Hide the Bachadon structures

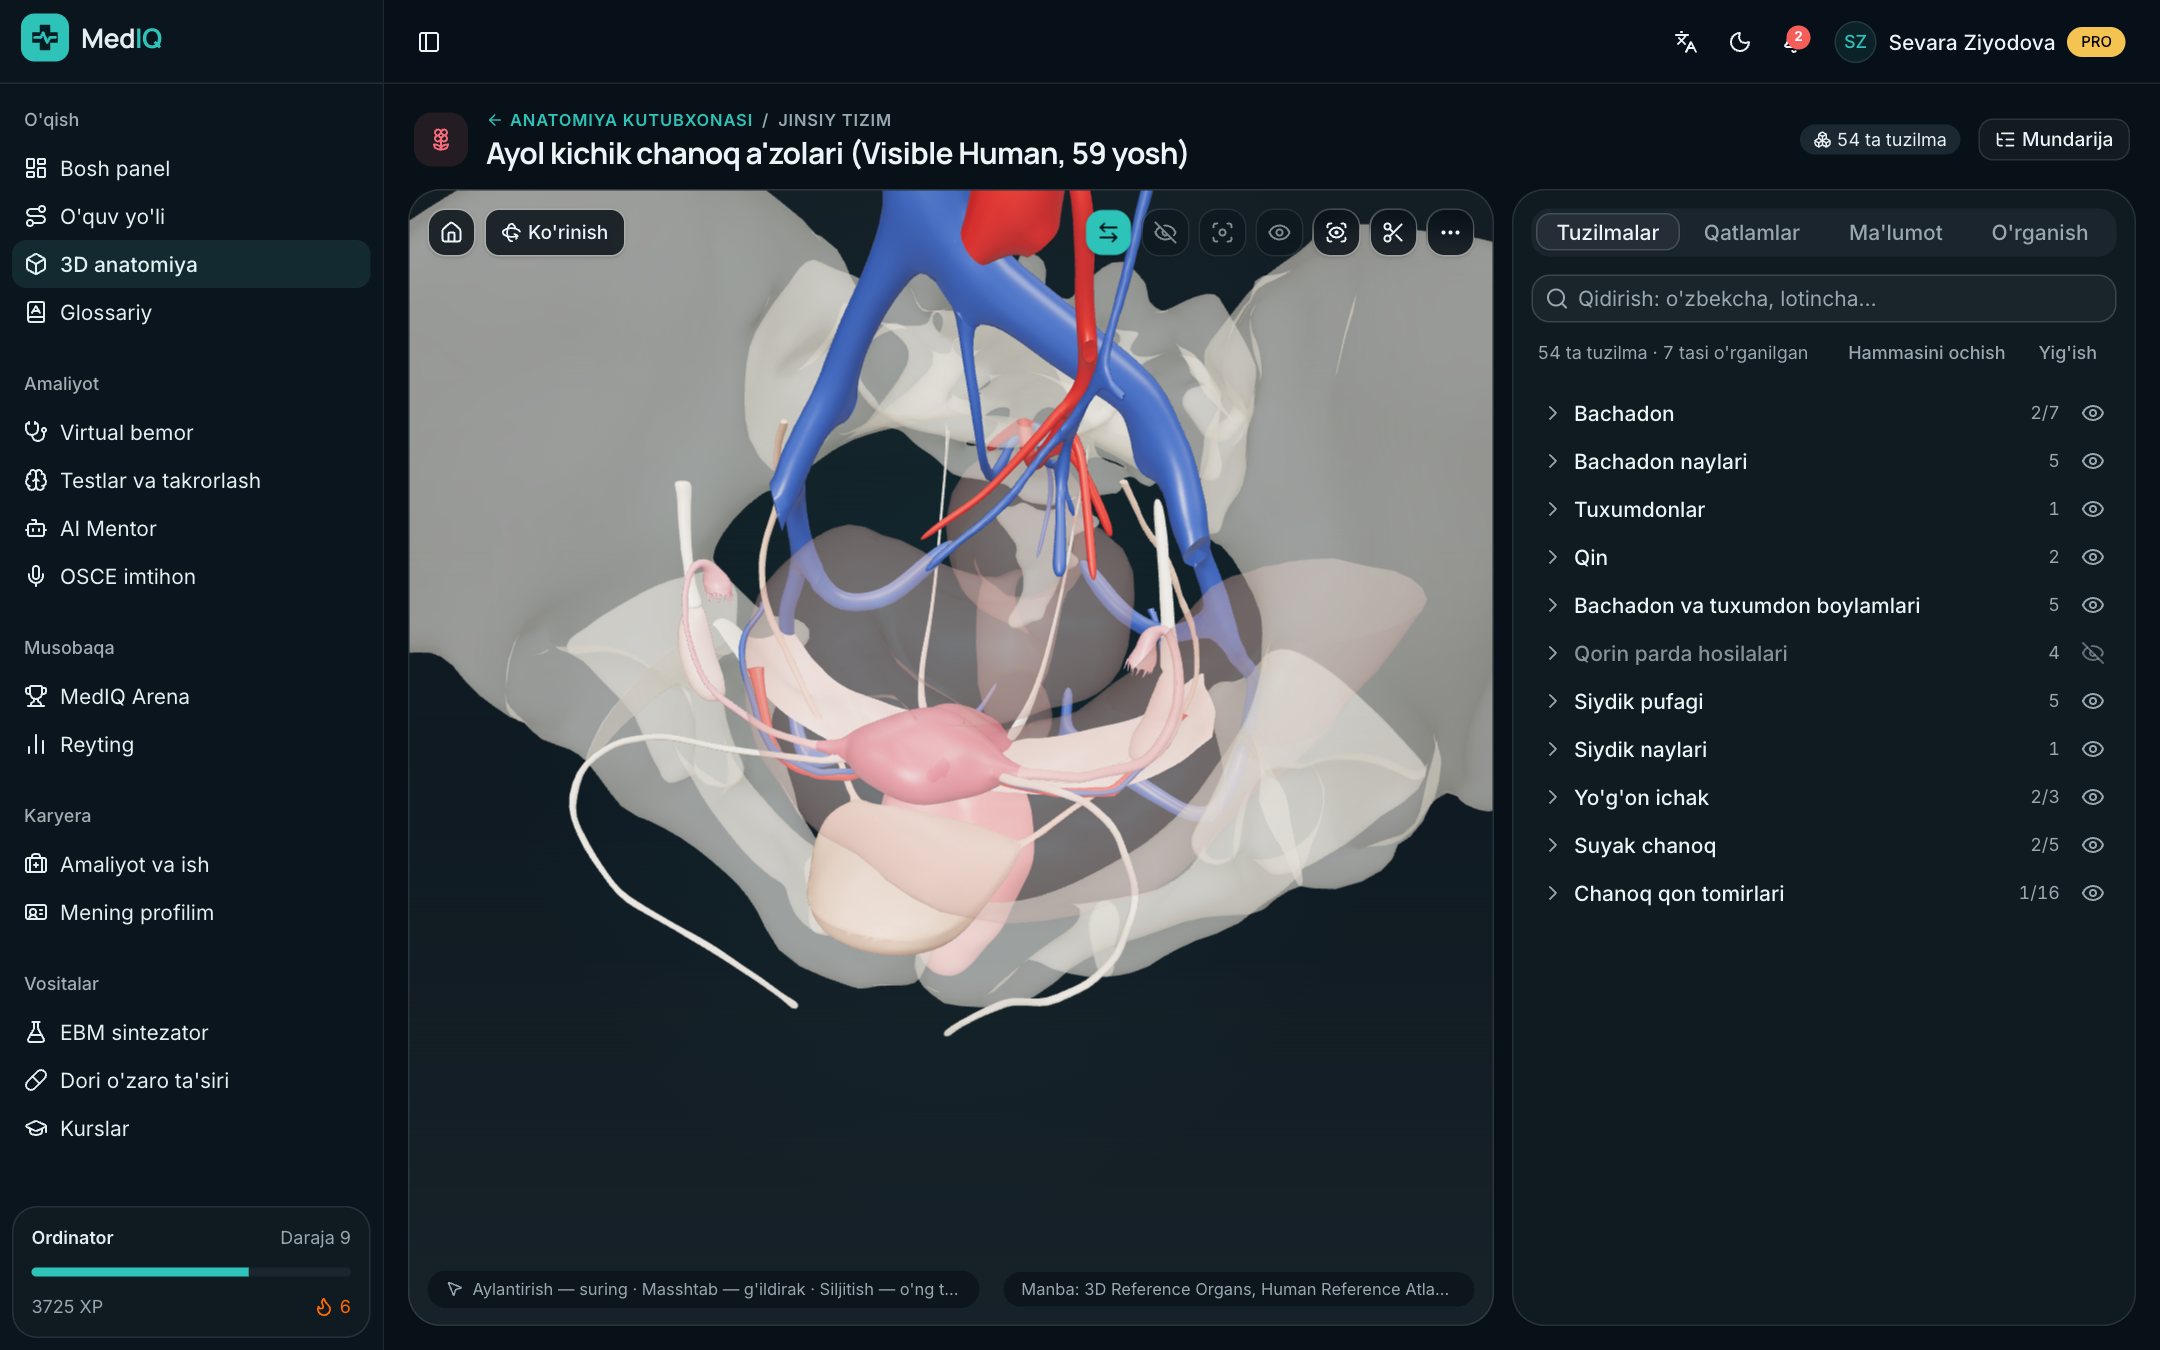point(2093,413)
